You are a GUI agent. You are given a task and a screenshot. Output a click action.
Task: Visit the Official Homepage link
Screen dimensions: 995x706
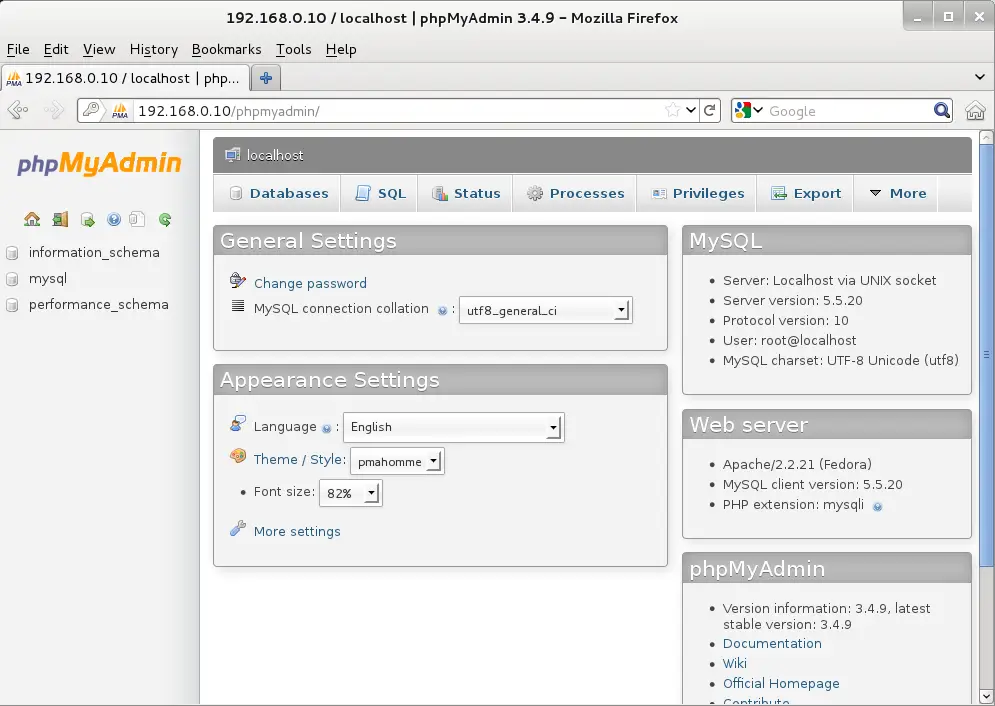[x=781, y=683]
